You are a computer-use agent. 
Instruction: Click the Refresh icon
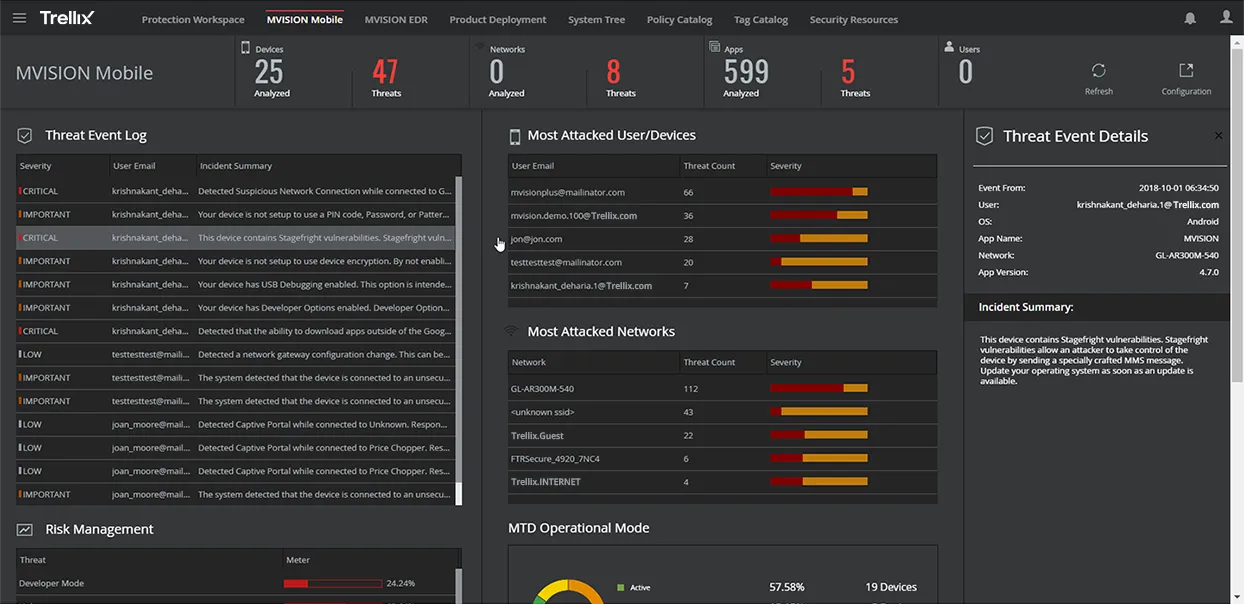coord(1098,71)
